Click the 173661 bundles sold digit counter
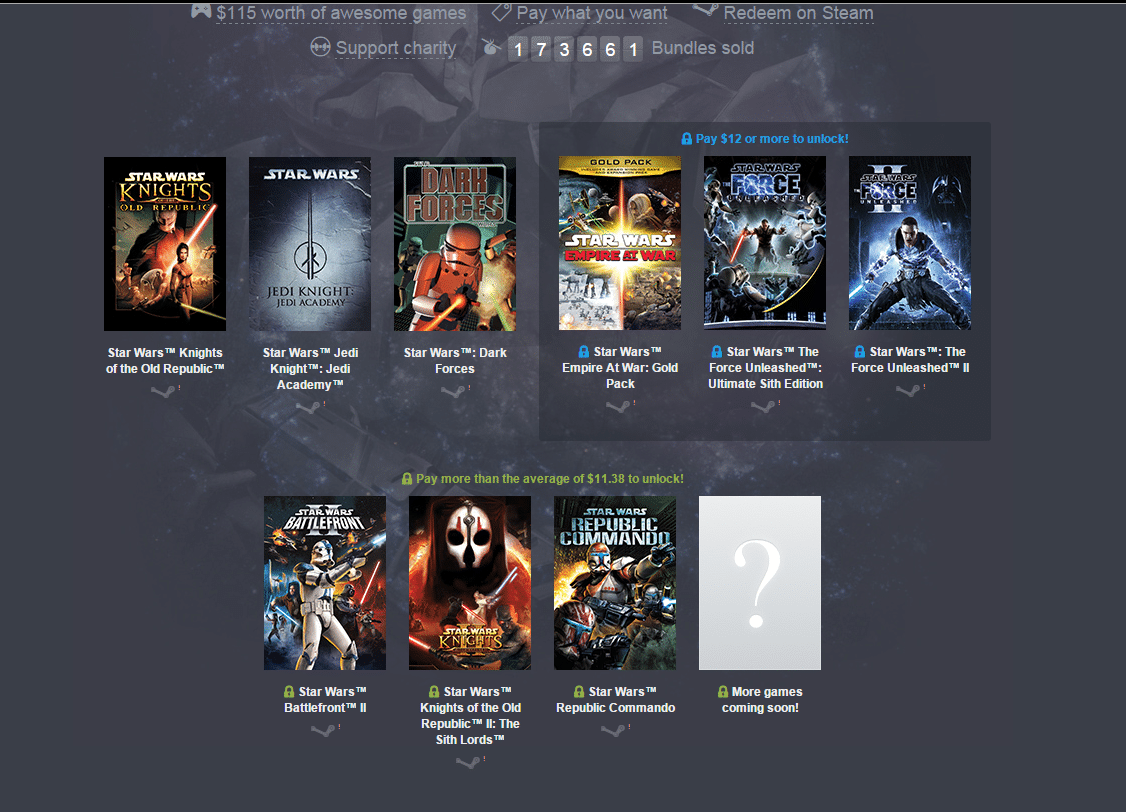 [575, 49]
